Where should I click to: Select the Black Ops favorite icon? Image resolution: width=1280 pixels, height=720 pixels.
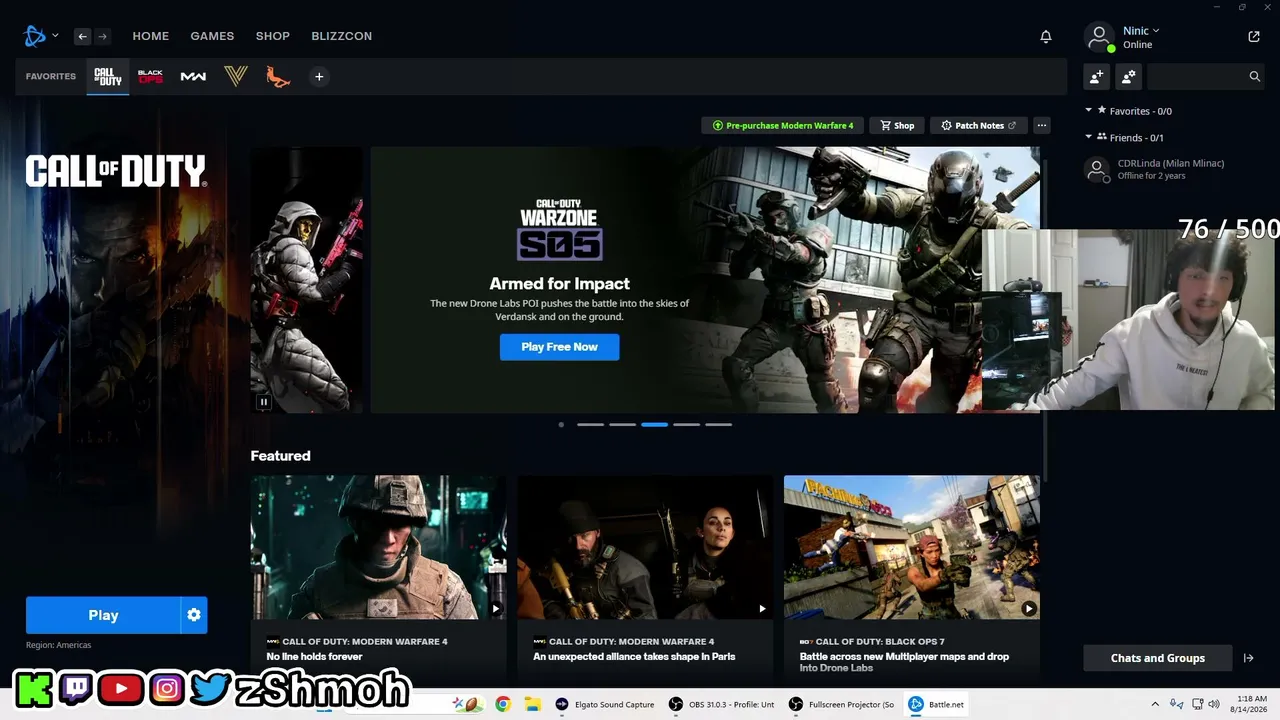click(150, 76)
